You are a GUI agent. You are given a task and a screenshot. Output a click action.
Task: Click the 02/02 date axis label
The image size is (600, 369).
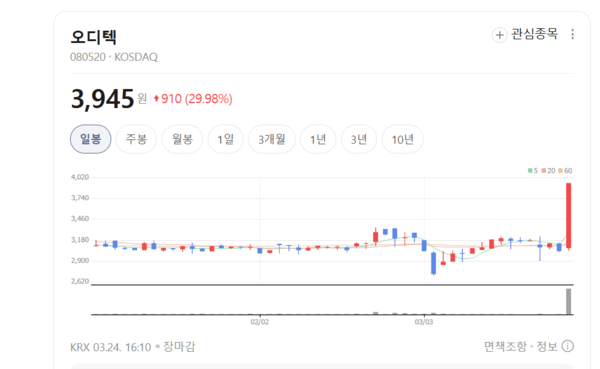tap(259, 322)
